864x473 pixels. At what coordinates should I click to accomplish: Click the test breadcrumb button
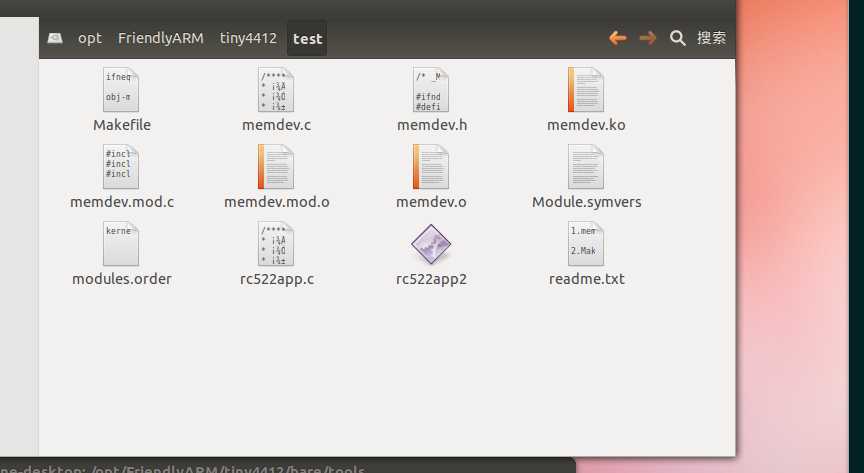[x=307, y=38]
